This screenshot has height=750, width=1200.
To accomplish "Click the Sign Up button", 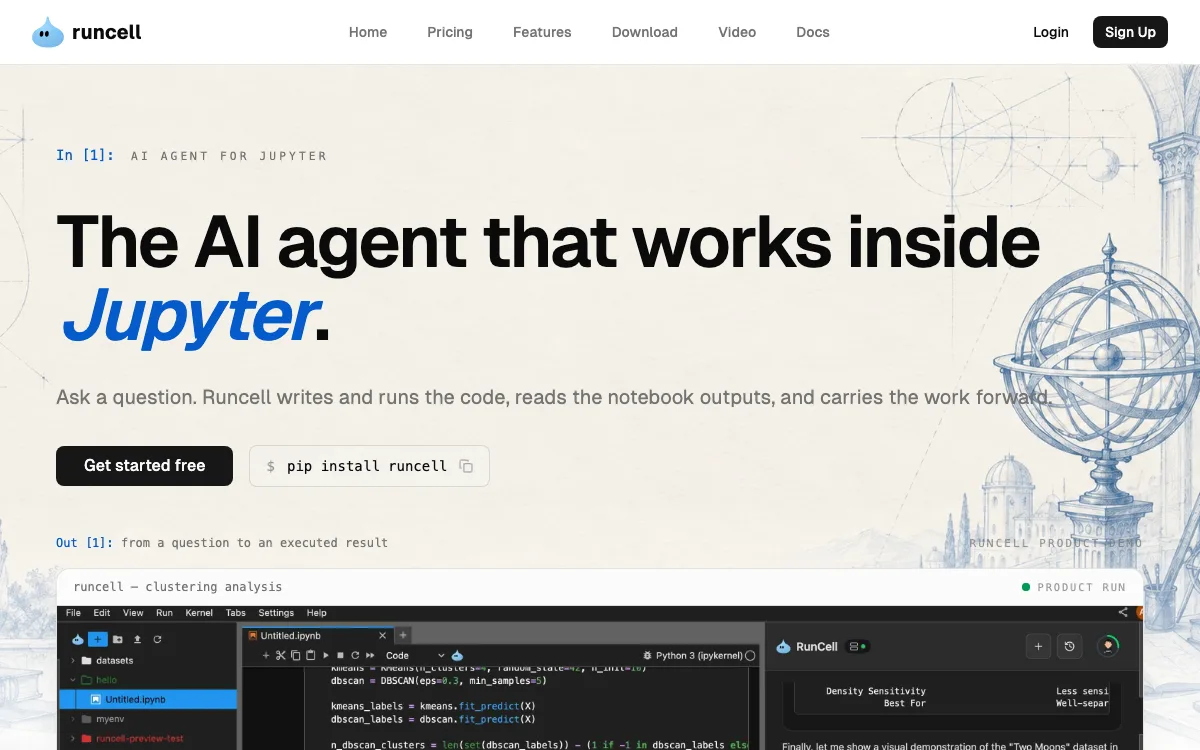I will coord(1130,32).
